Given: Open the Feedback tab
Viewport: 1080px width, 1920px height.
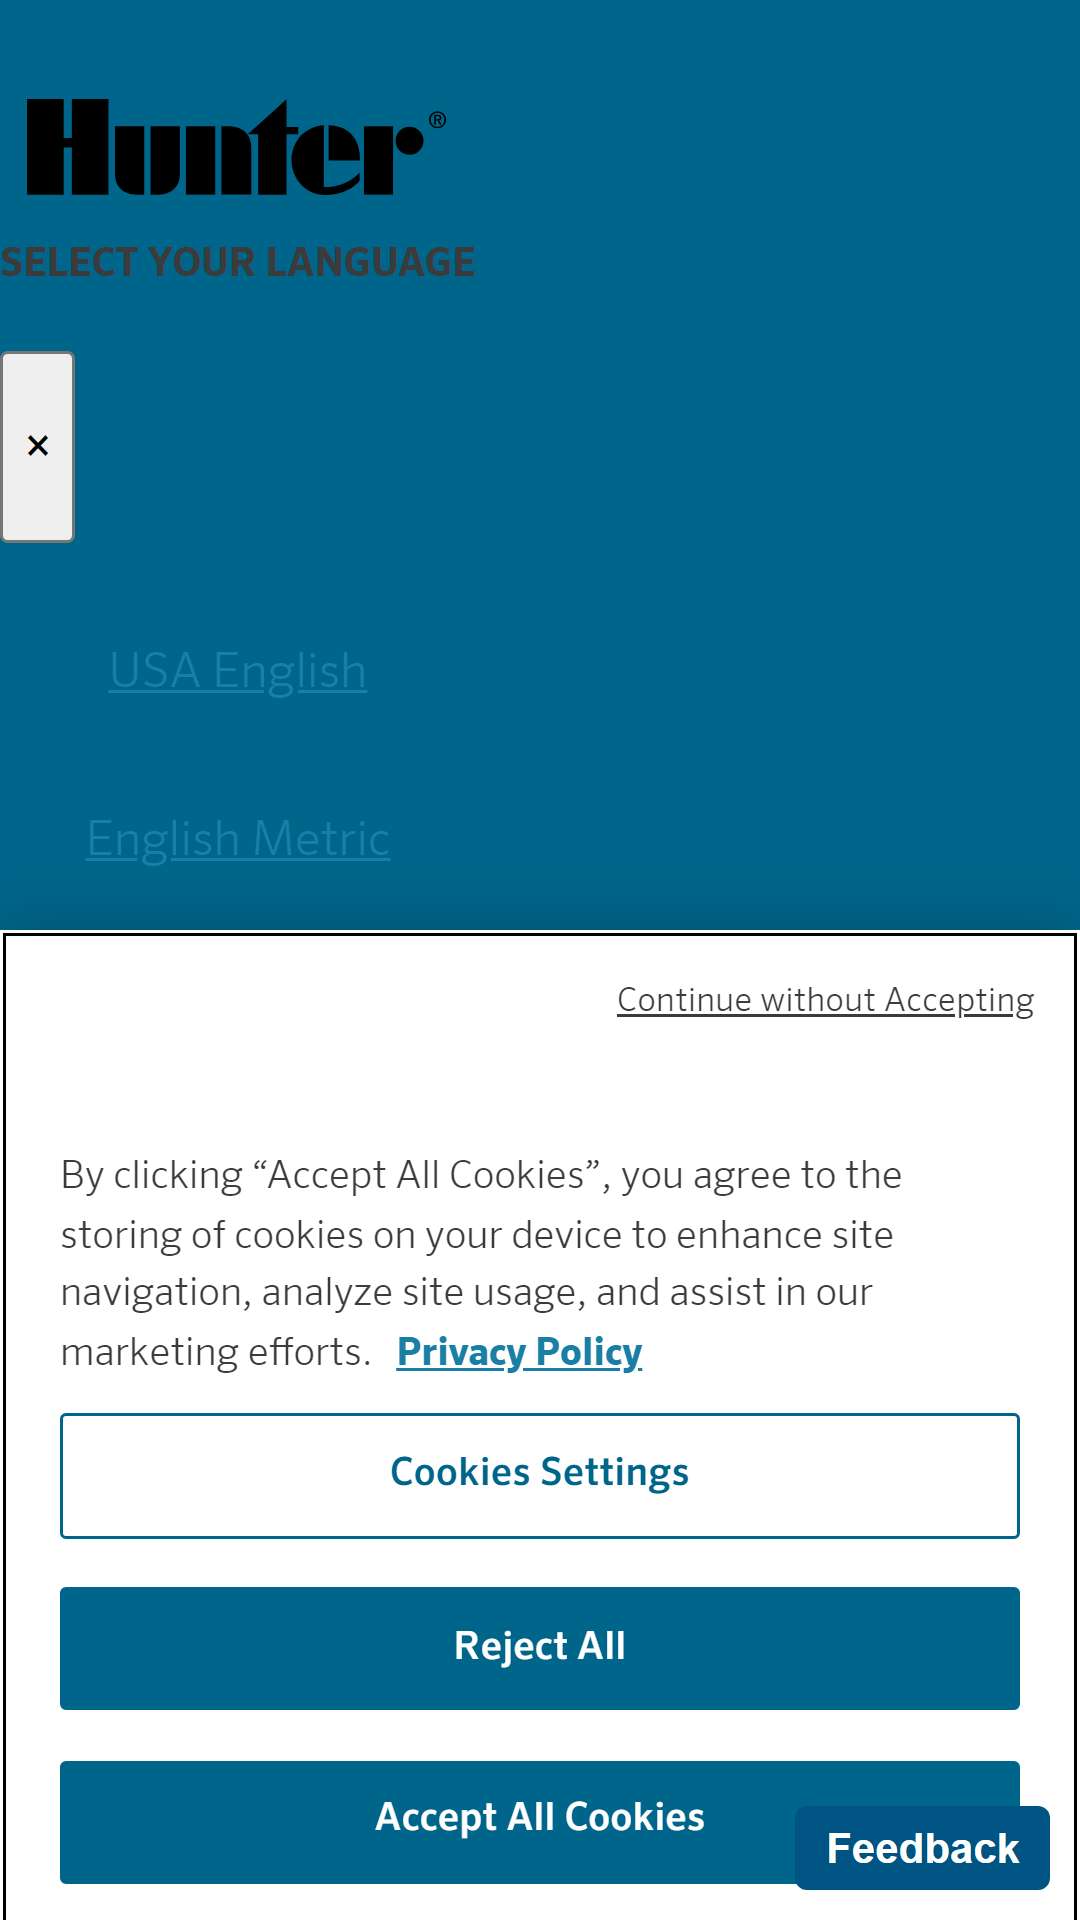Looking at the screenshot, I should [x=922, y=1848].
